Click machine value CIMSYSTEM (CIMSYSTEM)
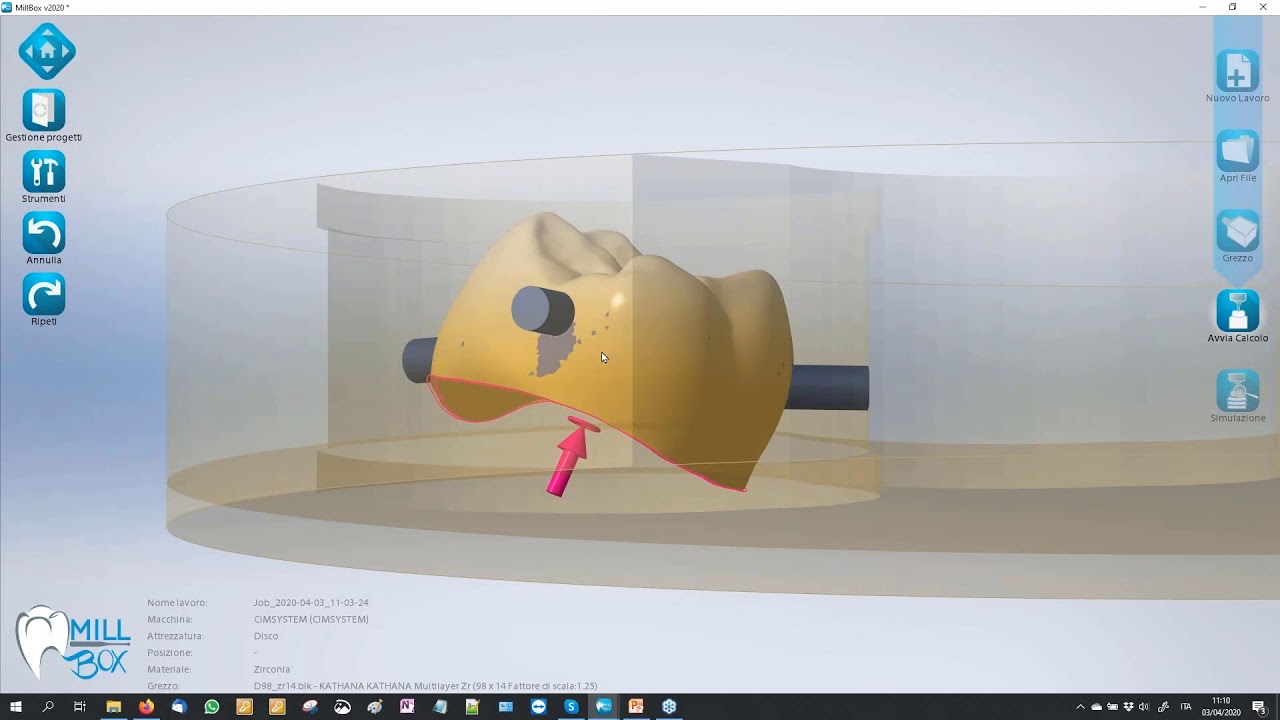The height and width of the screenshot is (720, 1280). click(311, 620)
